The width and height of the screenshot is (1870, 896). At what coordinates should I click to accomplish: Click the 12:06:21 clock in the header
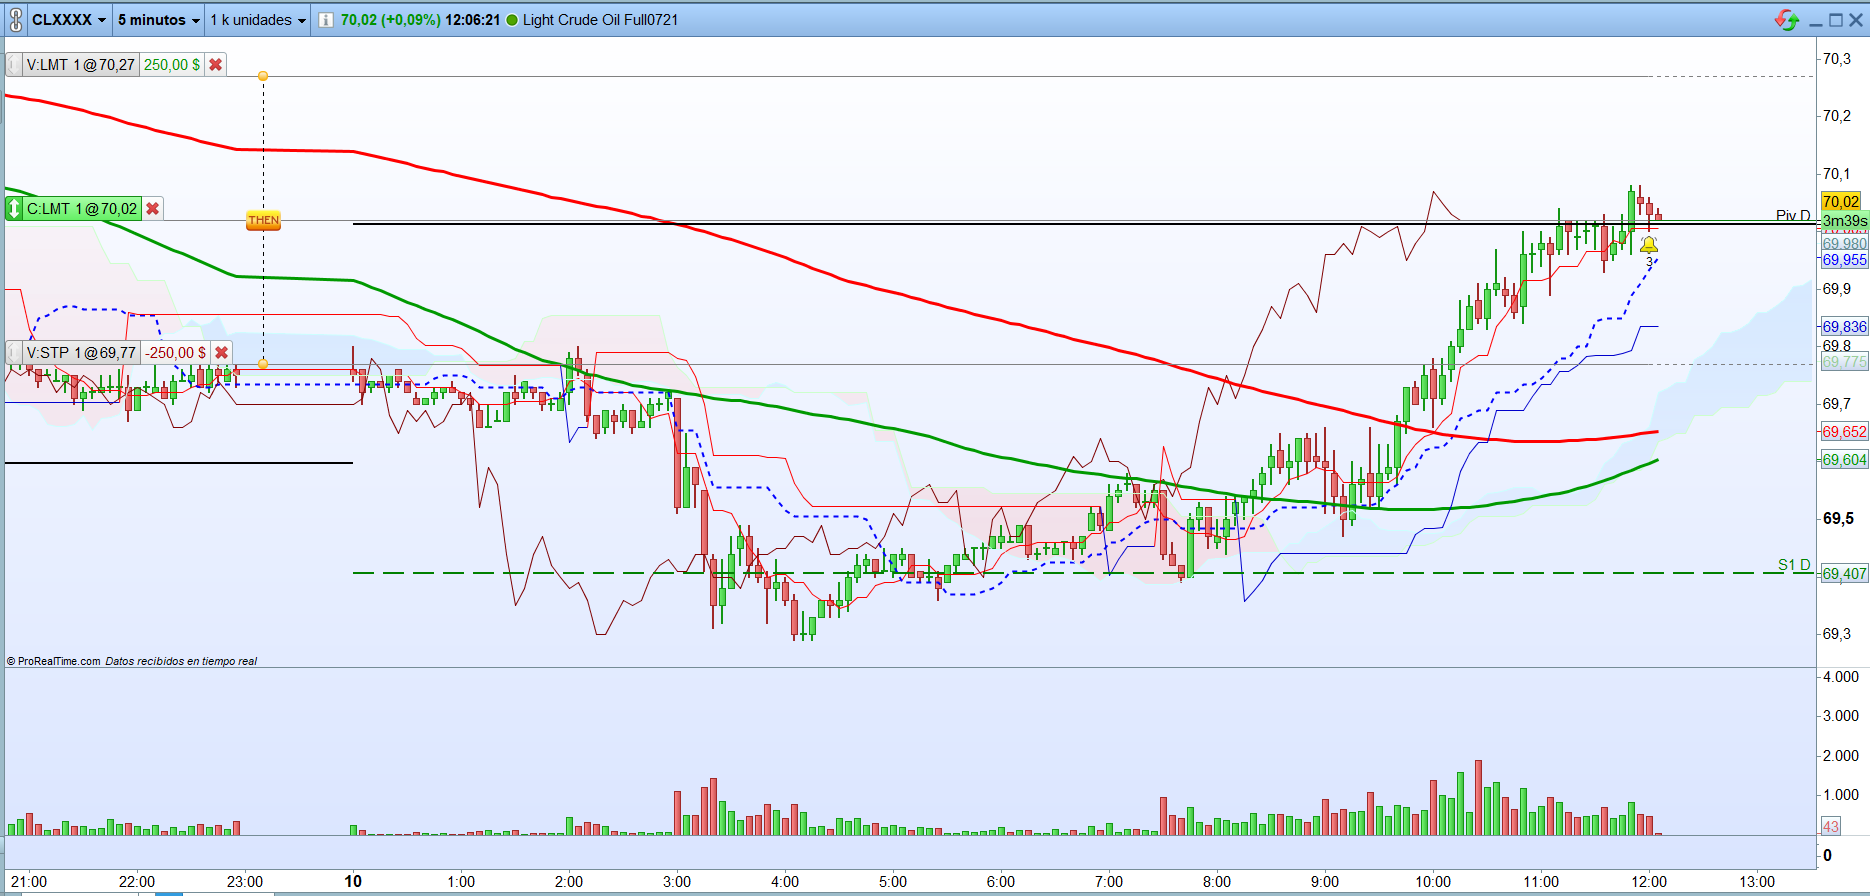point(472,20)
